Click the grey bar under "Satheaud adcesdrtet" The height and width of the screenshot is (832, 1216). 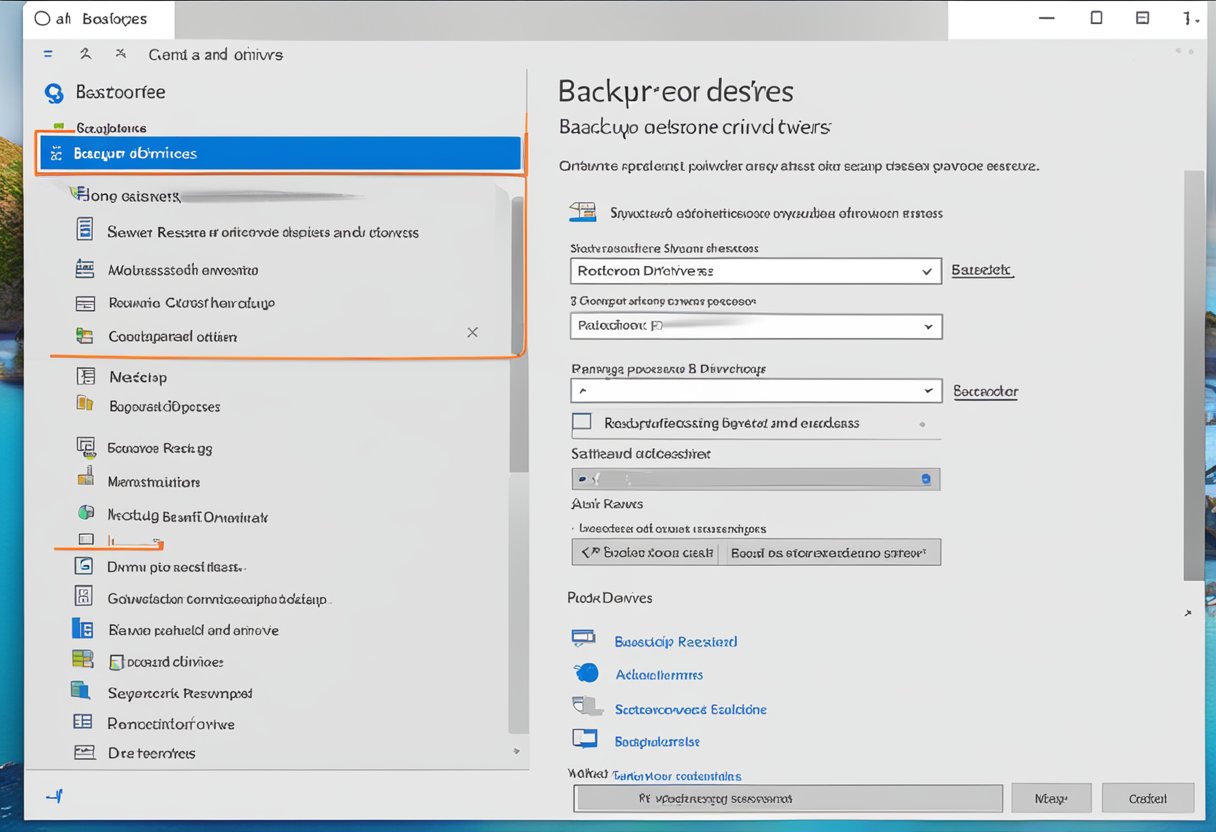755,480
